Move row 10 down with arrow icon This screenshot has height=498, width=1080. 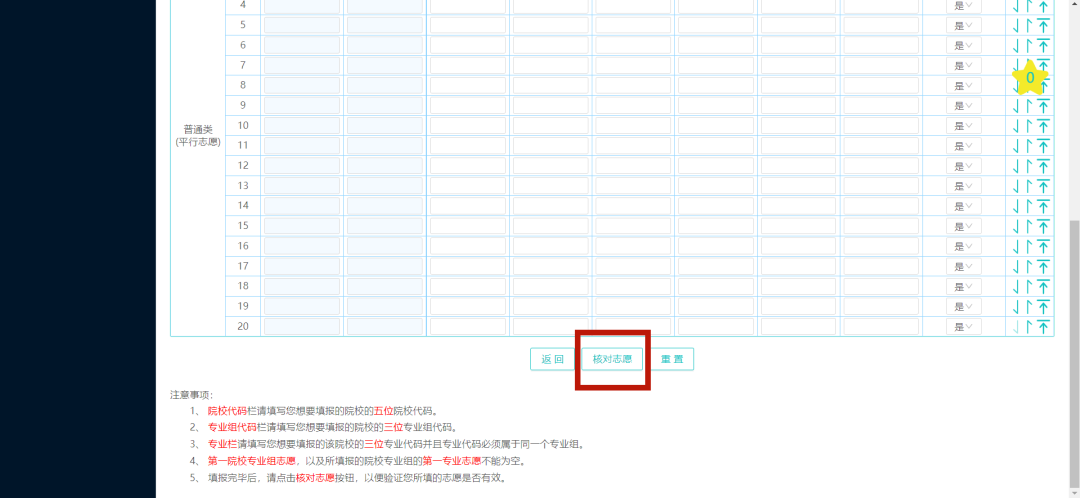(x=1016, y=126)
